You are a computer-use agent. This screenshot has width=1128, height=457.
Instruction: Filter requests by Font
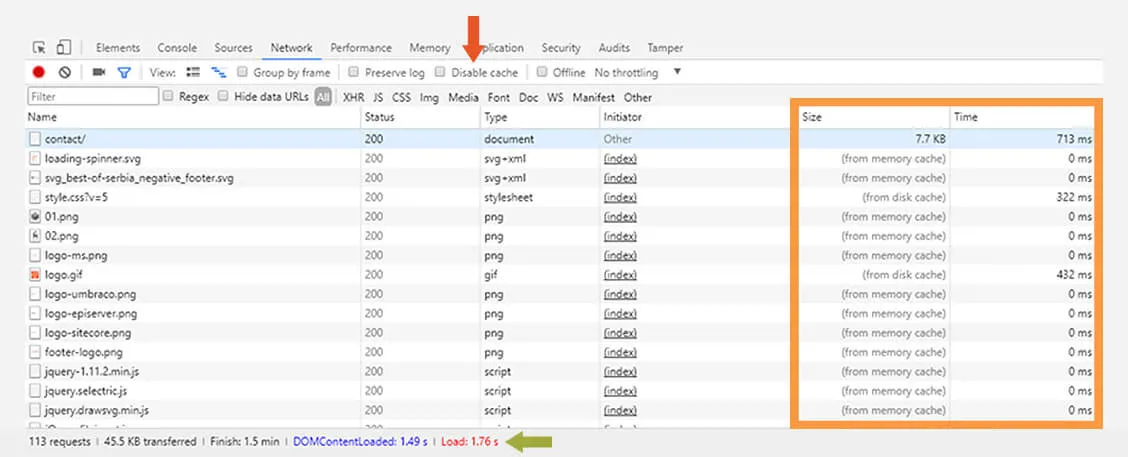click(499, 97)
